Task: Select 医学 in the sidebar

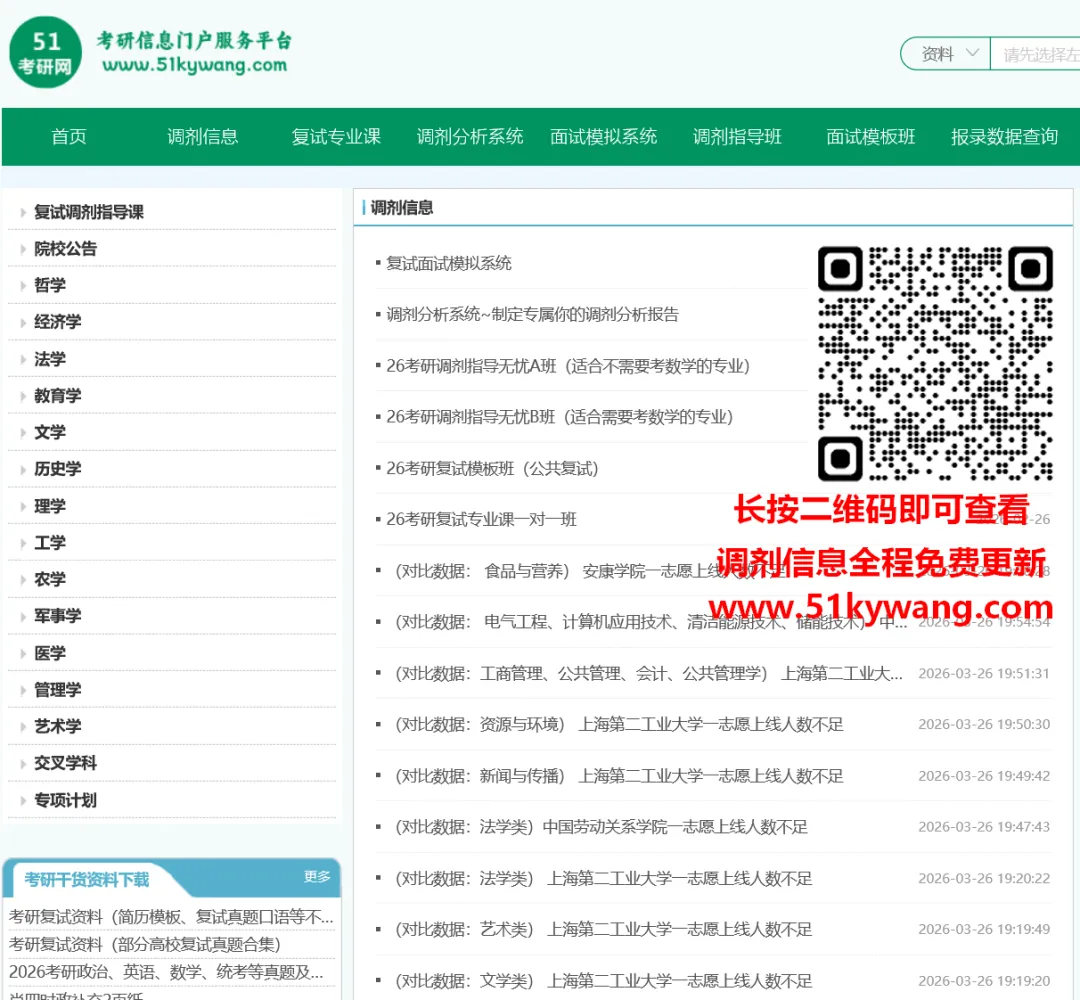Action: coord(50,653)
